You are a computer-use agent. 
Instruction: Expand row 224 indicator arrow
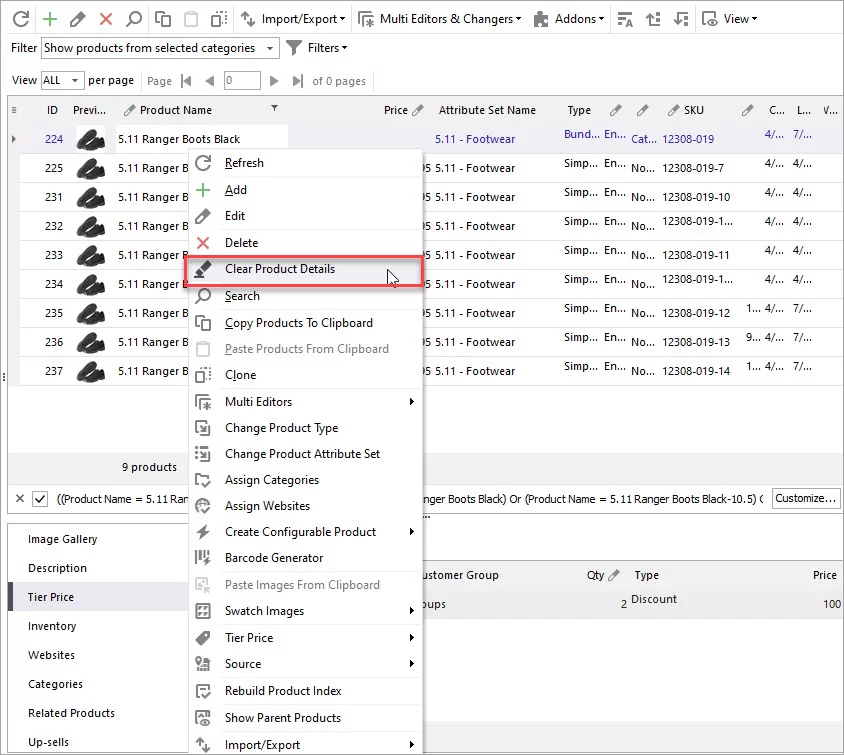tap(14, 139)
